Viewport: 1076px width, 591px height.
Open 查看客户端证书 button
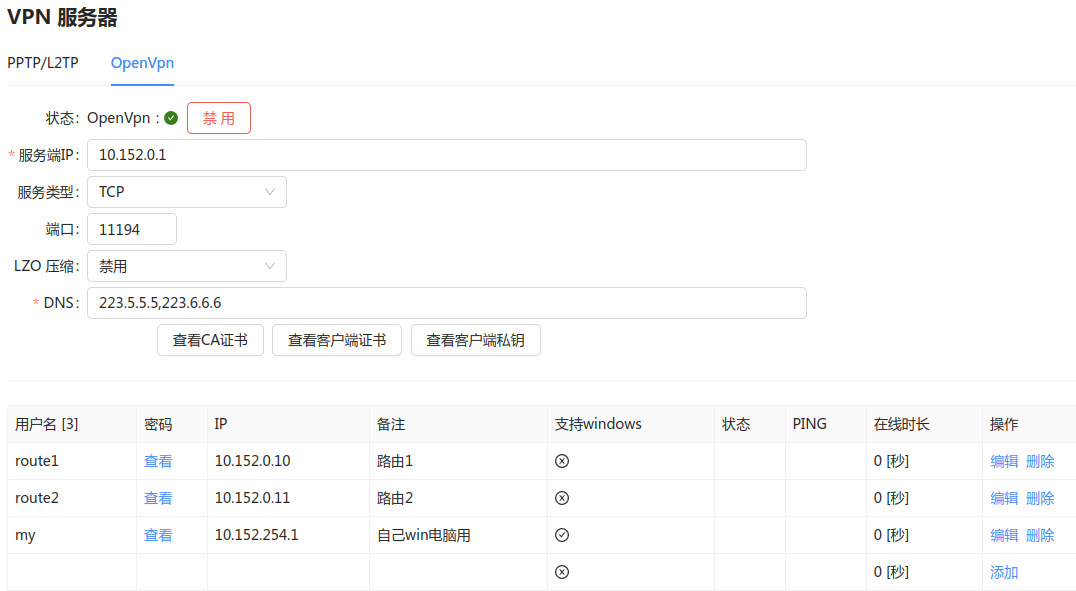click(x=337, y=340)
